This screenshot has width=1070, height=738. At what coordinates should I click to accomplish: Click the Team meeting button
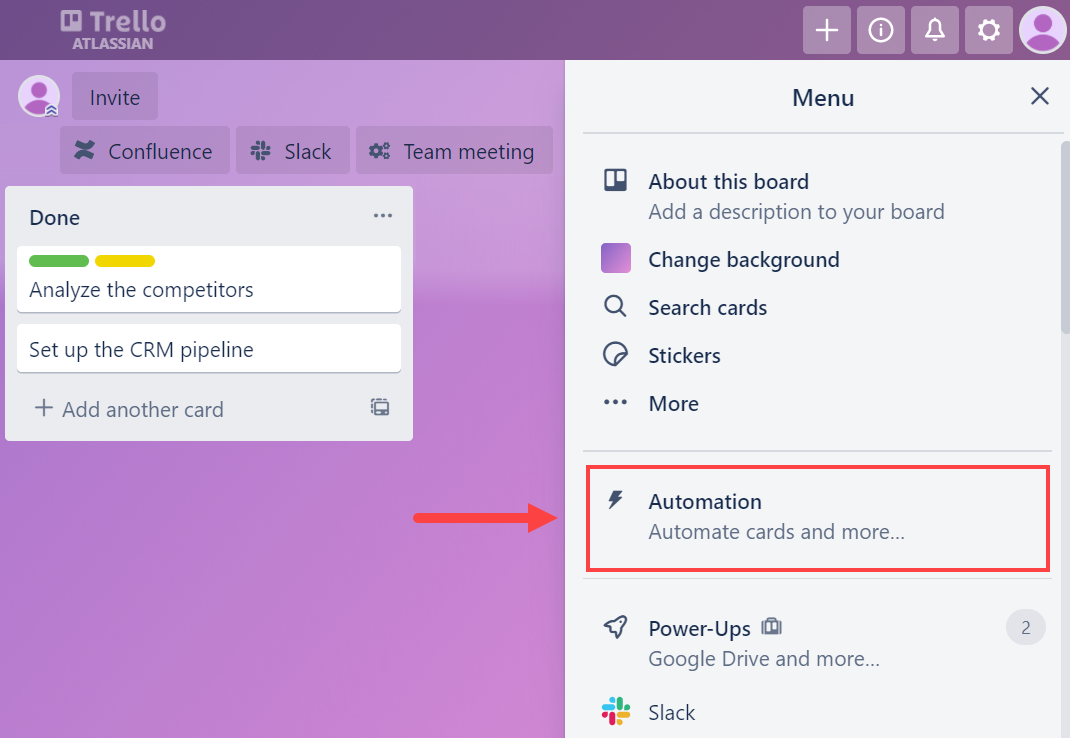454,150
